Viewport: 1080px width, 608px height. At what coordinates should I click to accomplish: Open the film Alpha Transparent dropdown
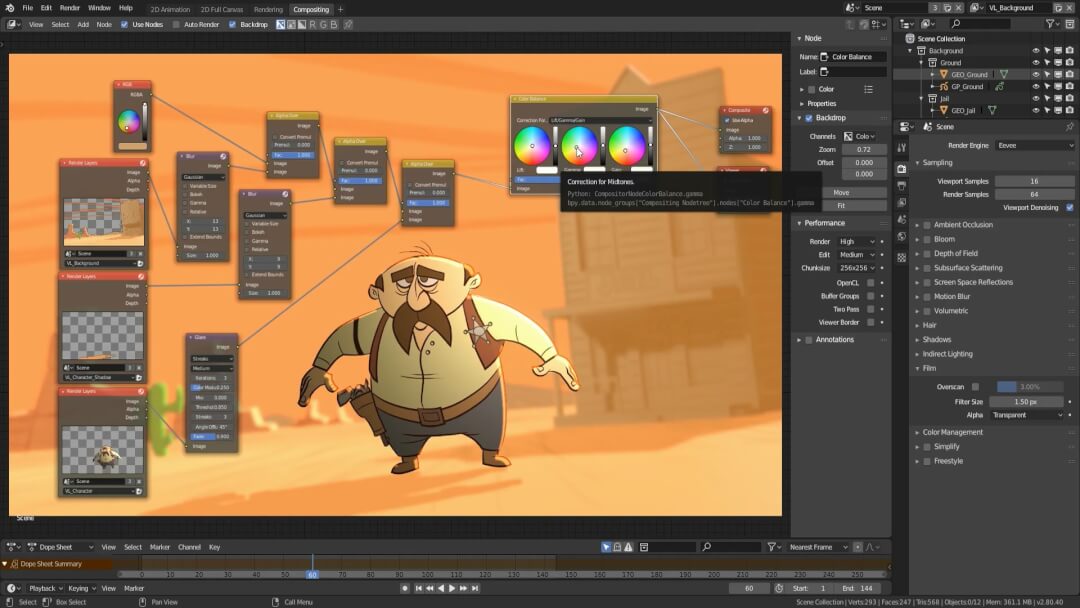(x=1027, y=415)
